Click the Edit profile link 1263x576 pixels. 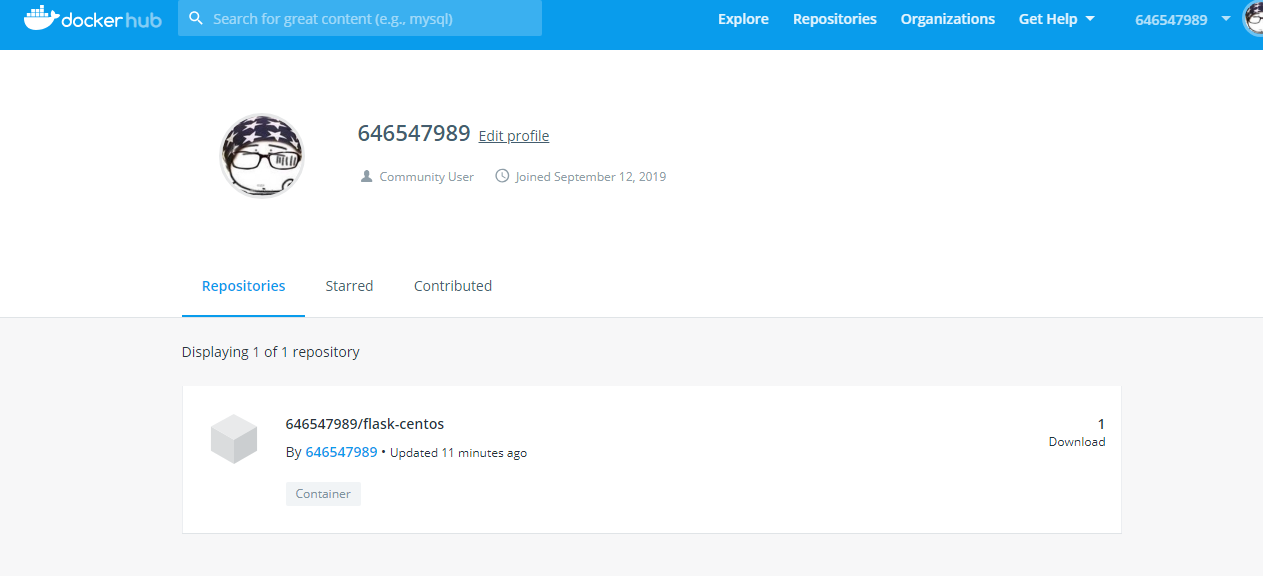[514, 136]
